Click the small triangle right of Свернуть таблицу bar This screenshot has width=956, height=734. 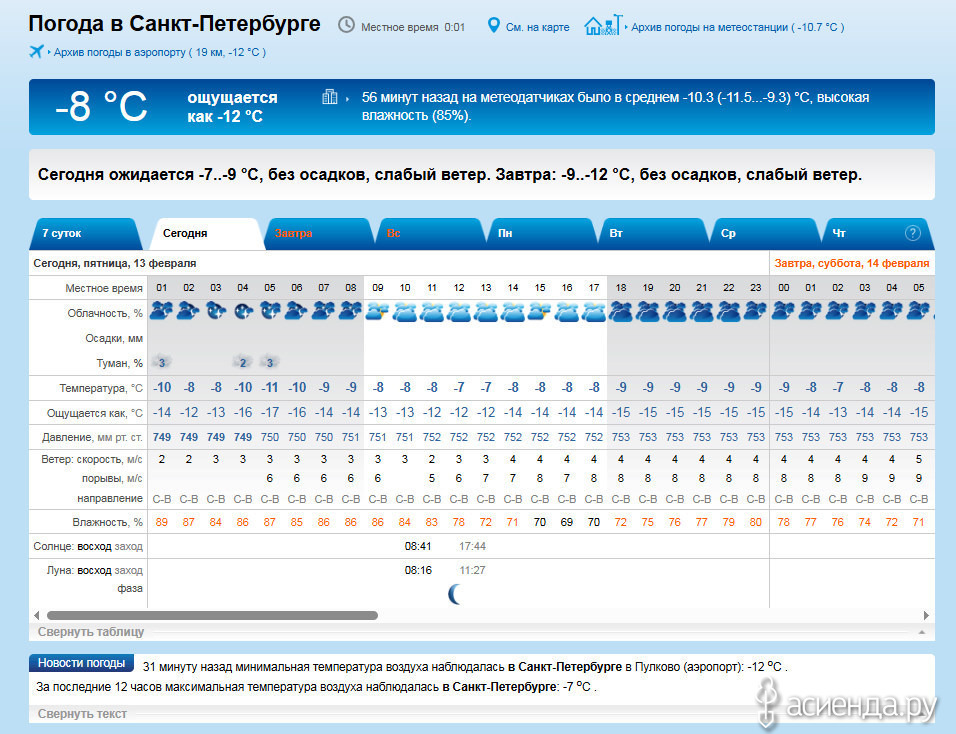(920, 632)
